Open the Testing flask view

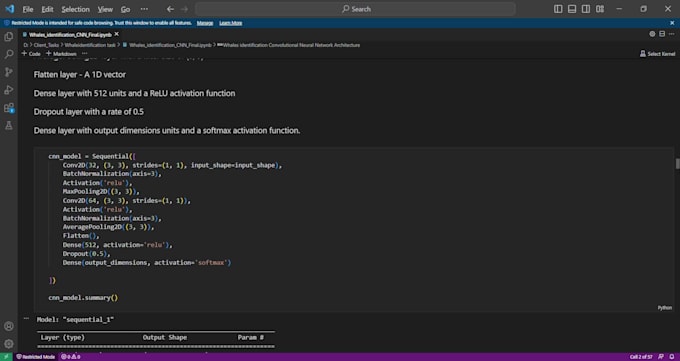9,125
